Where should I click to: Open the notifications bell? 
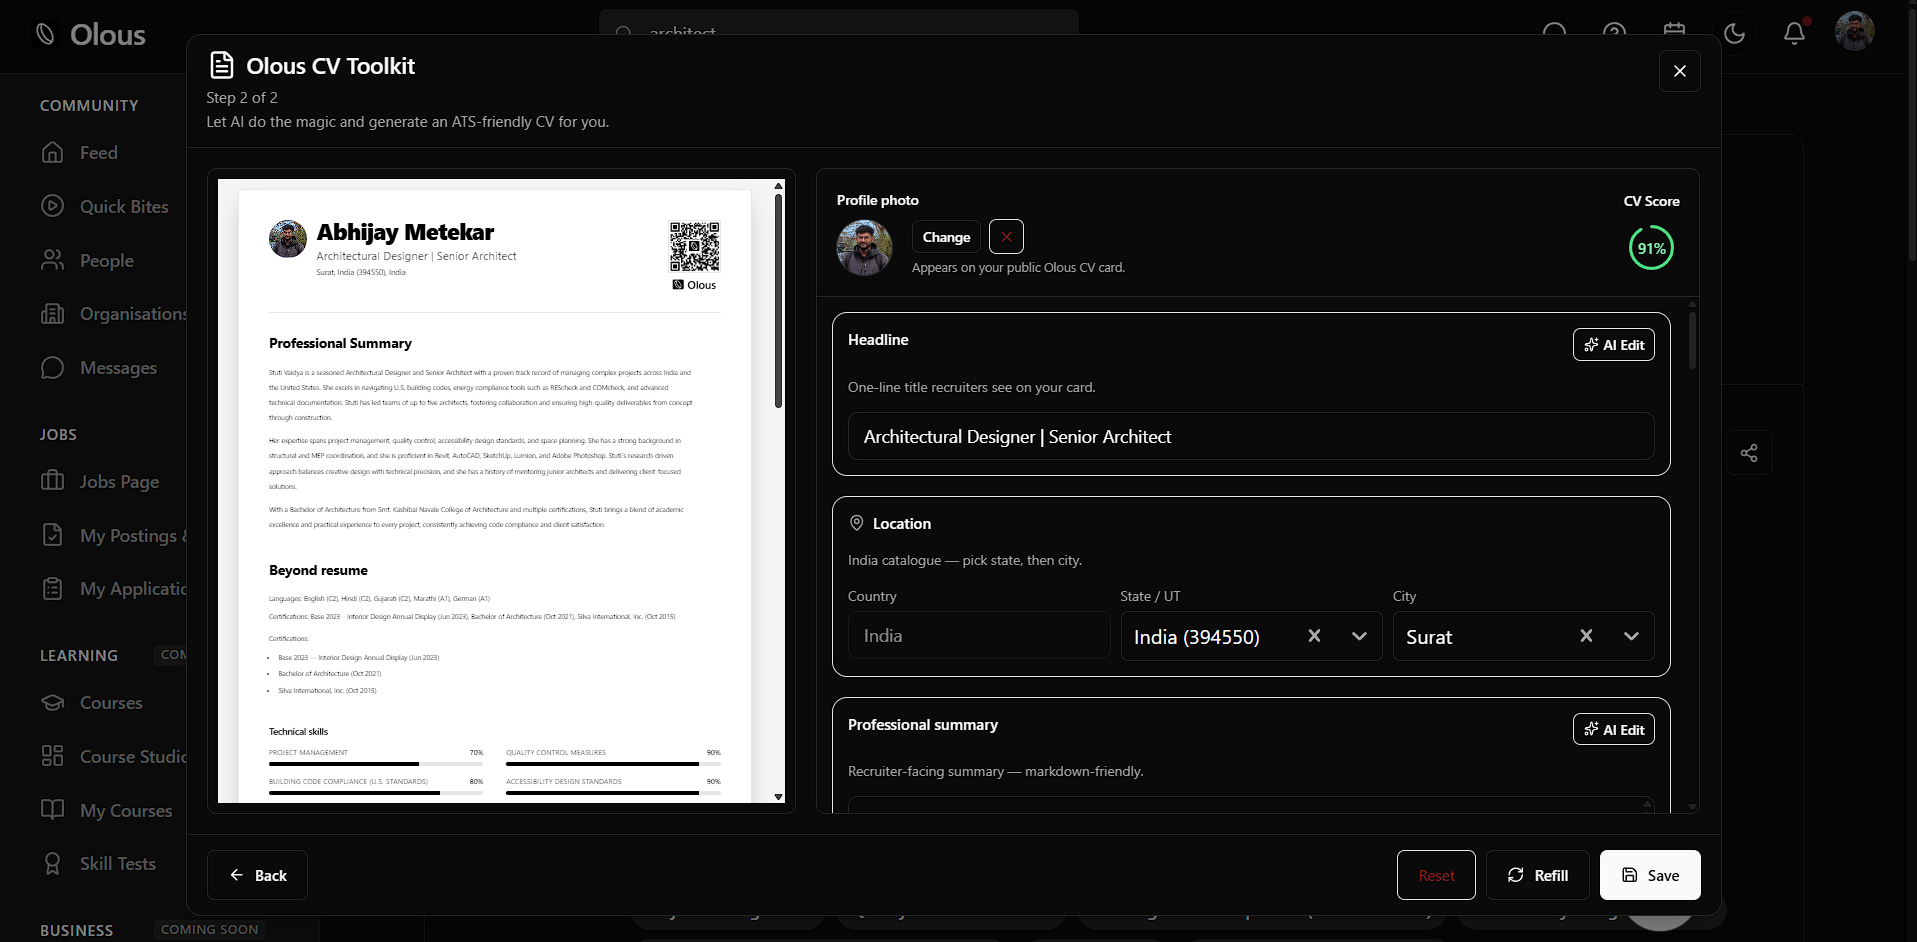(x=1795, y=33)
